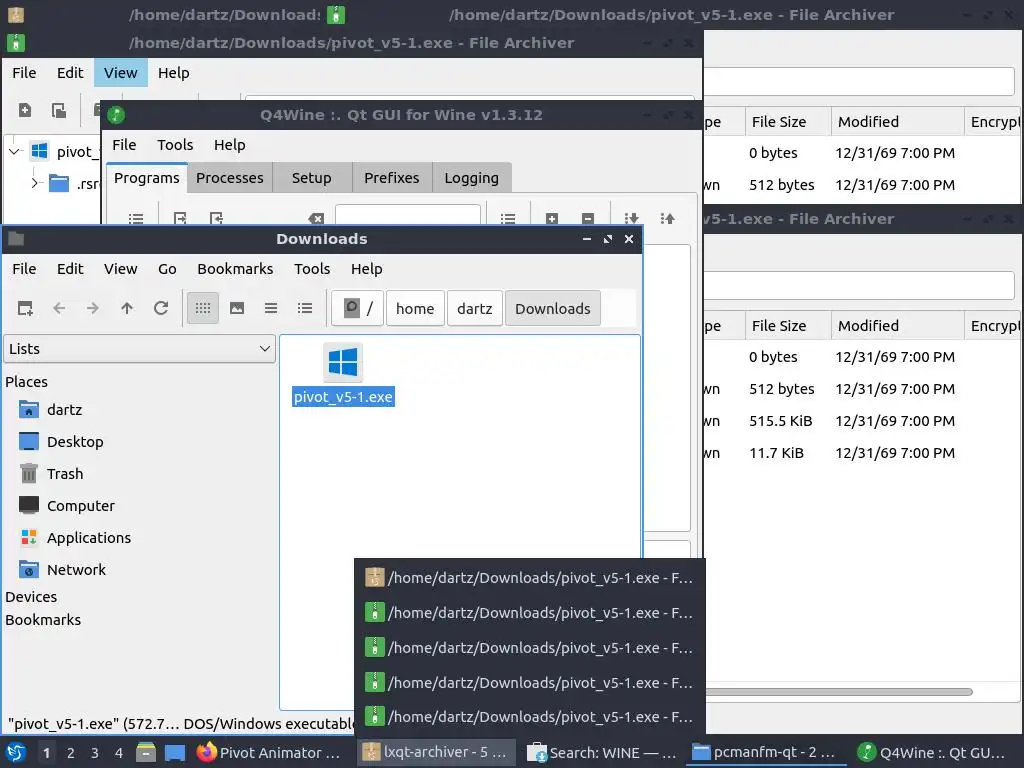Go back in Downloads file manager

(59, 308)
